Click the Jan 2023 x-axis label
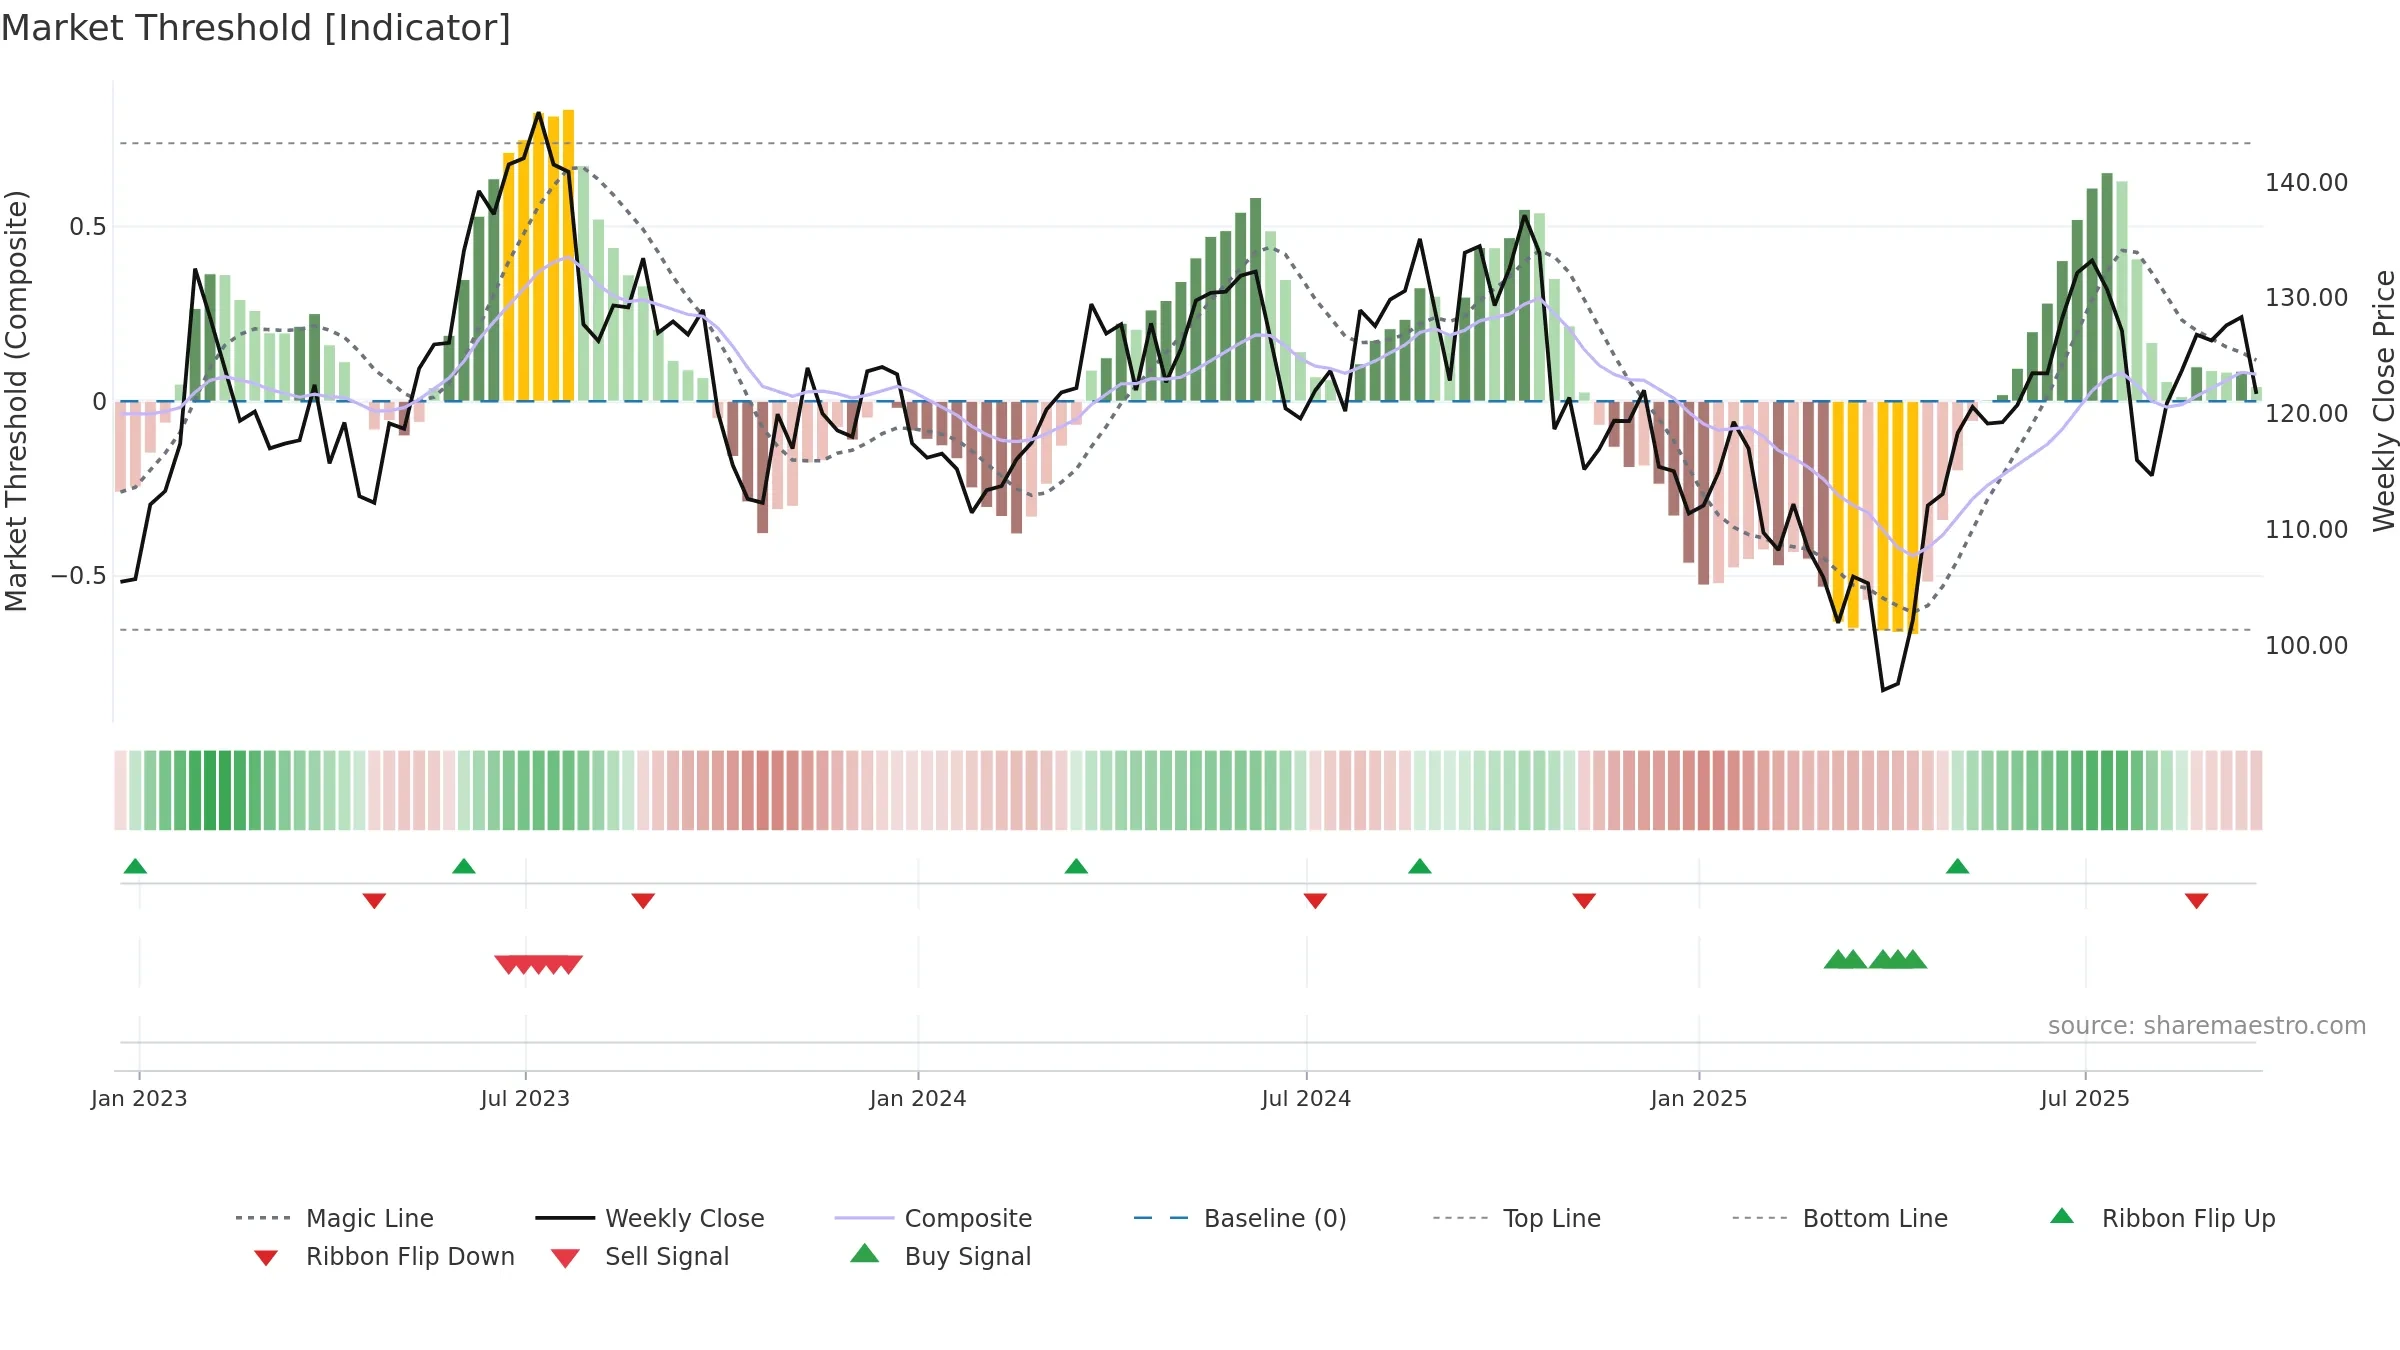The image size is (2400, 1350). tap(139, 1098)
